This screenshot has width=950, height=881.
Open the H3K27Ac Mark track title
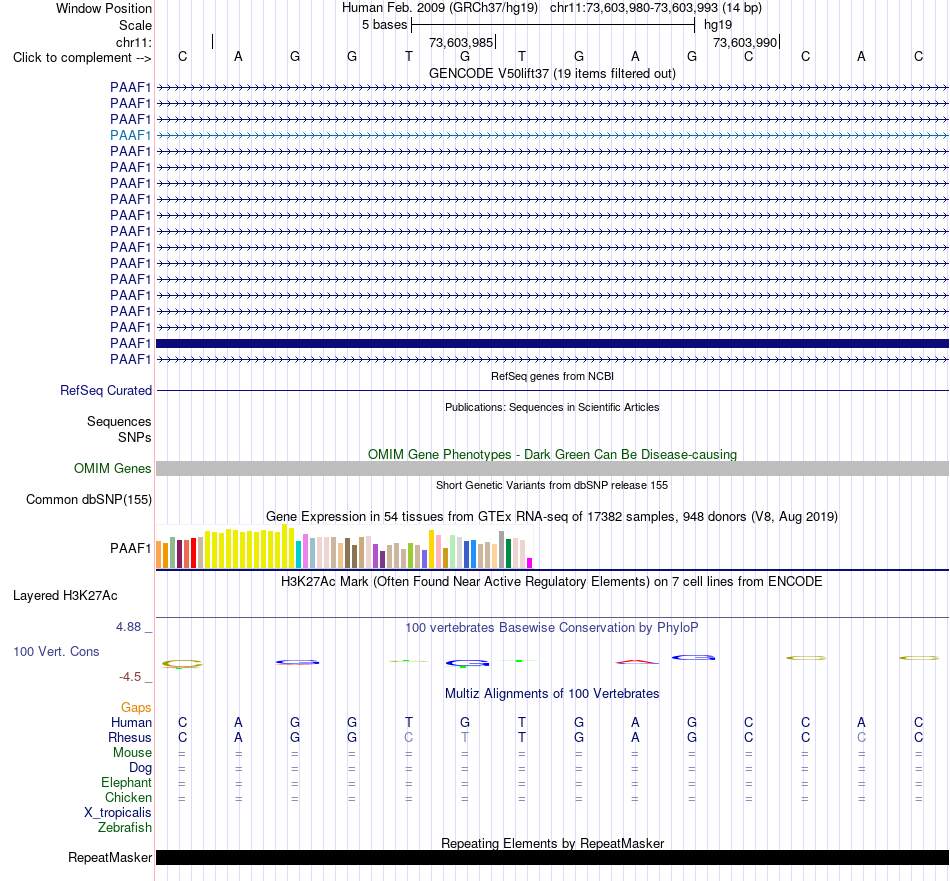(552, 582)
